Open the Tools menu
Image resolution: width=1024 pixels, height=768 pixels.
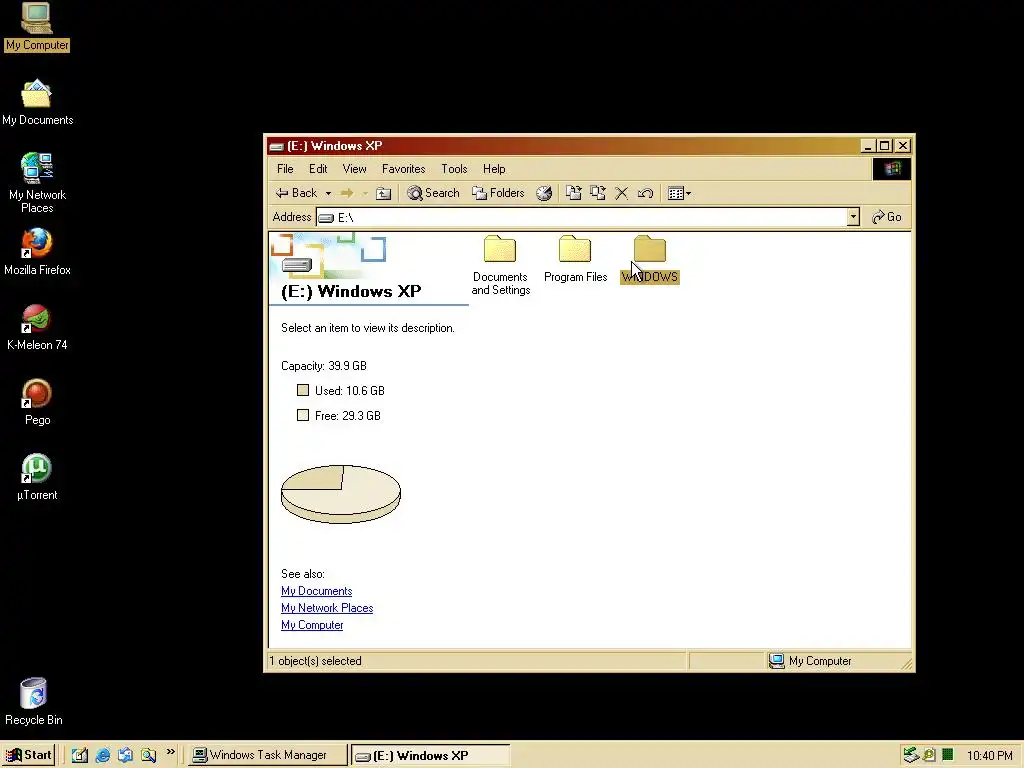coord(454,169)
